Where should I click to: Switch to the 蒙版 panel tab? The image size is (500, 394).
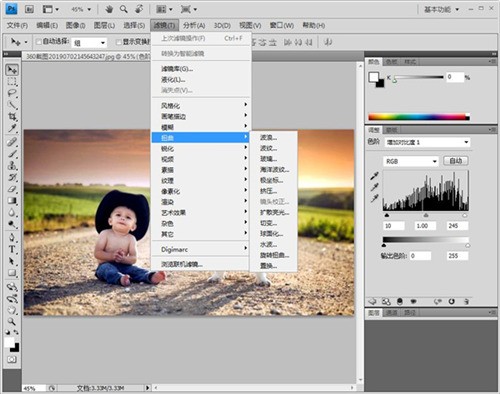pos(391,130)
